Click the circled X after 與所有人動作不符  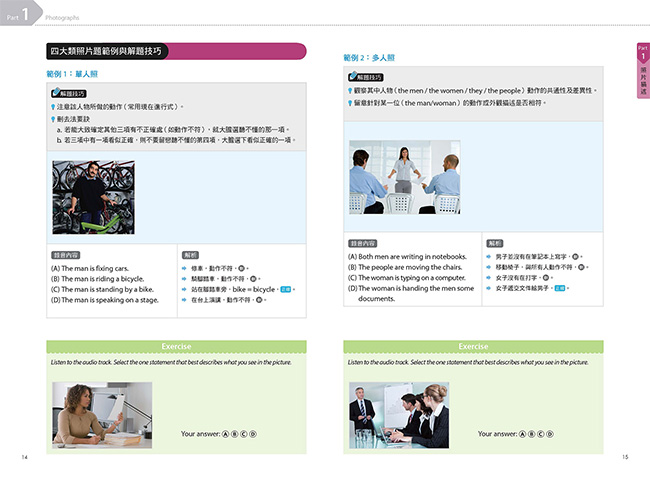(581, 267)
